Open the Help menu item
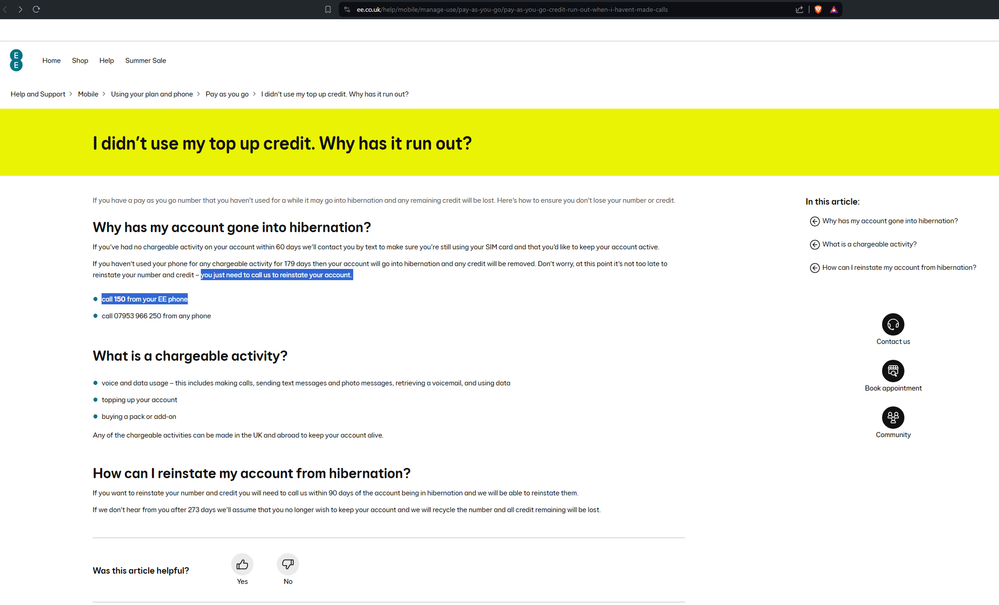 click(106, 60)
